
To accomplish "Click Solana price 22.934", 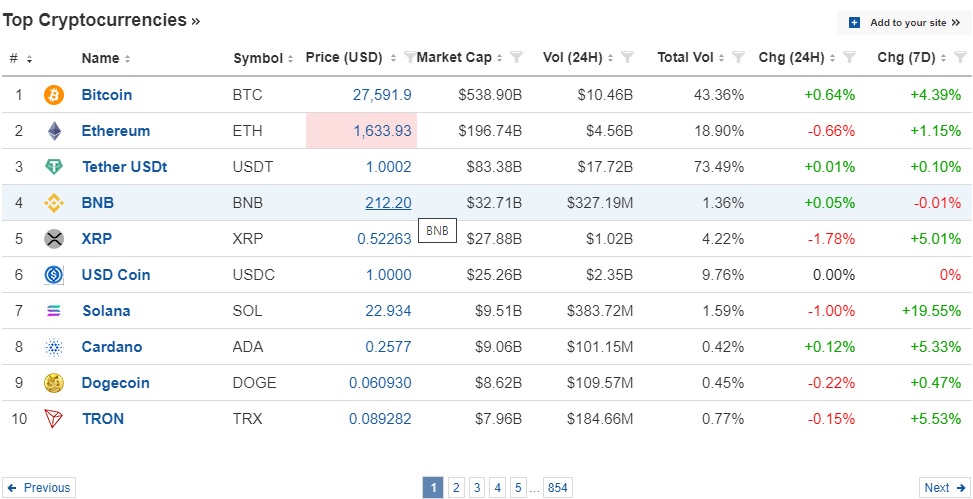I will (388, 311).
